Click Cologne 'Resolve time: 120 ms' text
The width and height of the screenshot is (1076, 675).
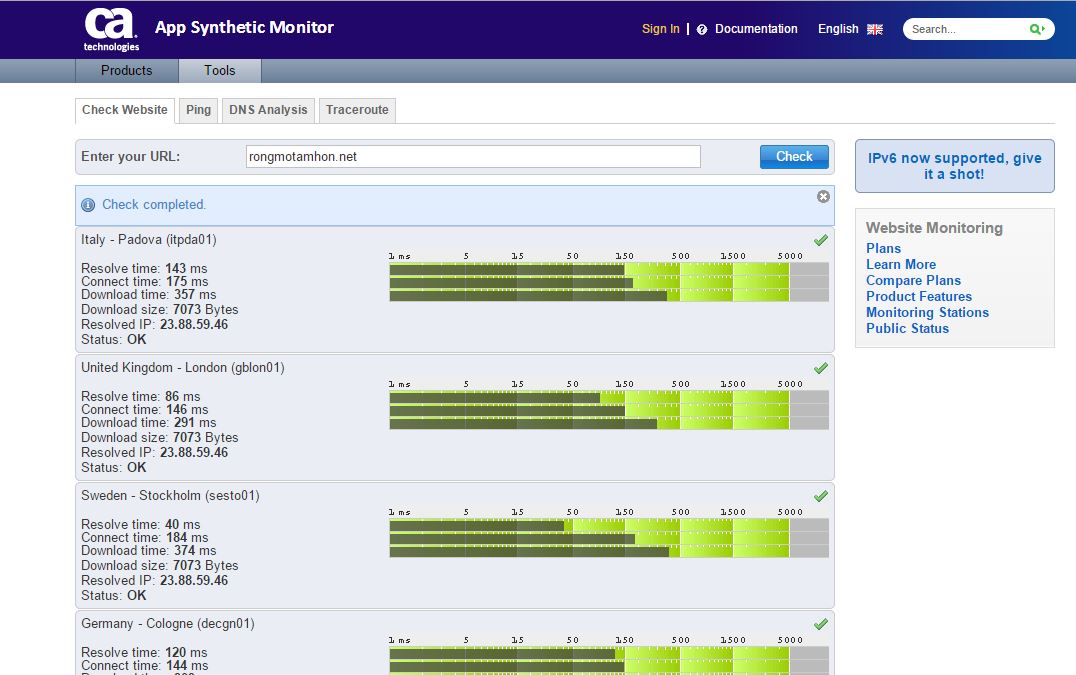[x=144, y=652]
